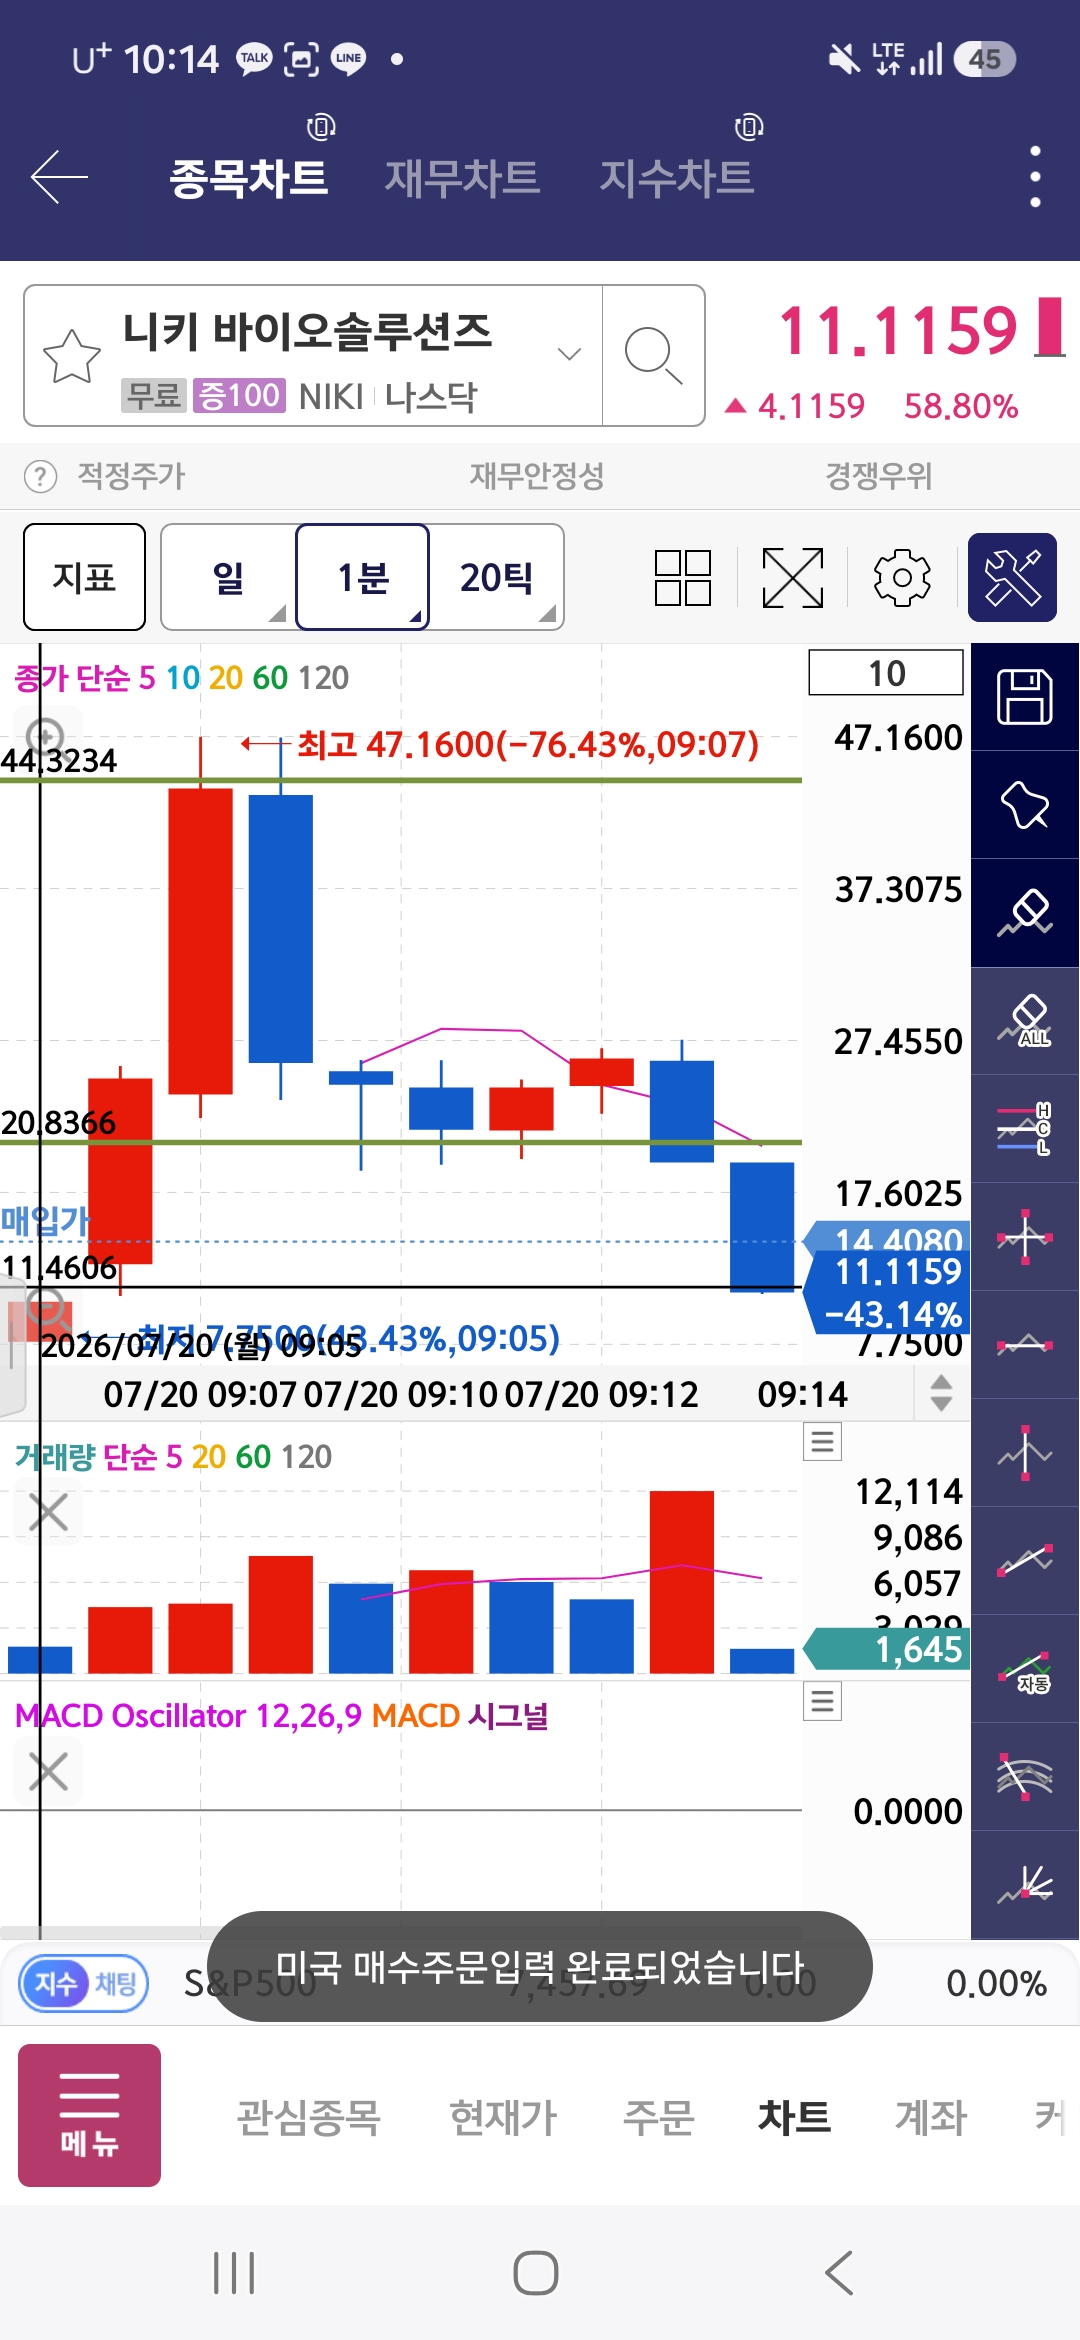Open stock search magnifier
1080x2340 pixels.
click(653, 356)
